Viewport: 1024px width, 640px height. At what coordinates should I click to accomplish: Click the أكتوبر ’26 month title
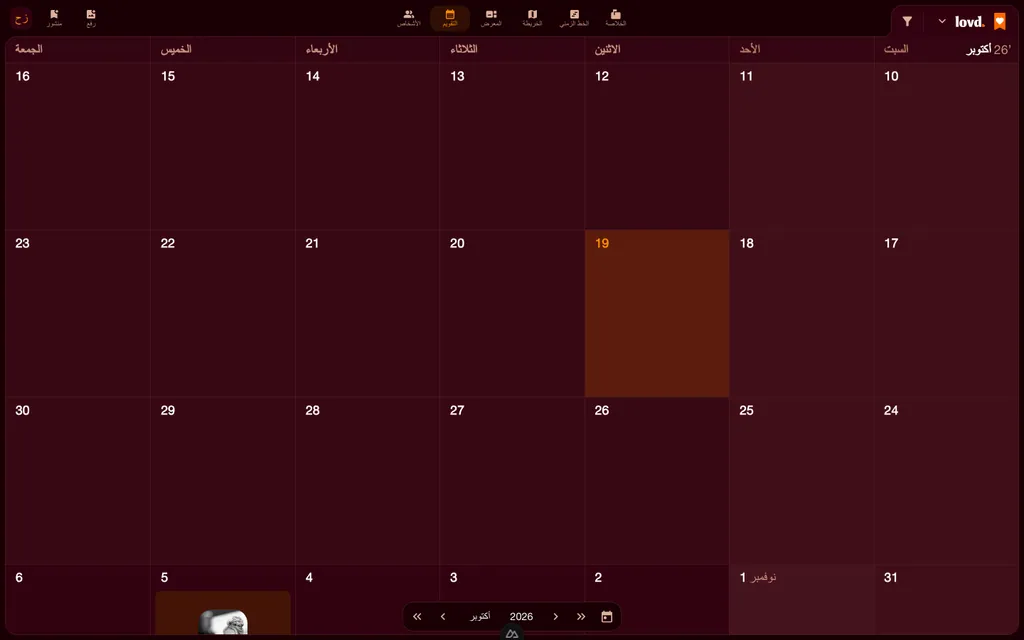point(988,50)
